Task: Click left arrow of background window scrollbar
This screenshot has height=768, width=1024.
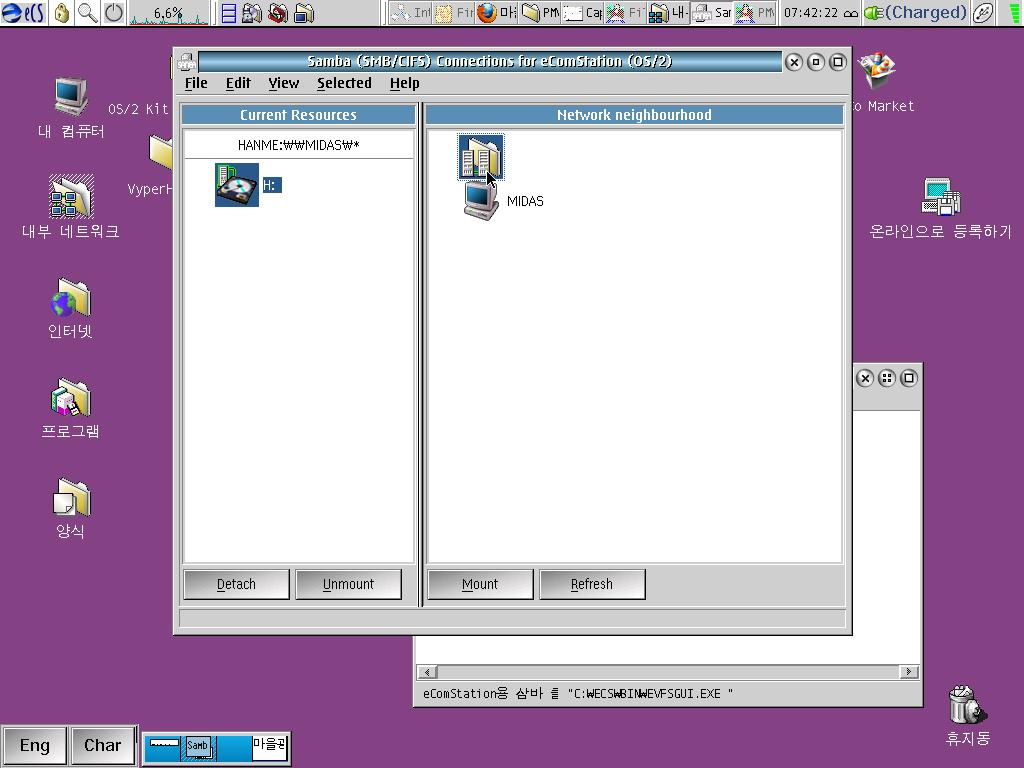Action: 428,672
